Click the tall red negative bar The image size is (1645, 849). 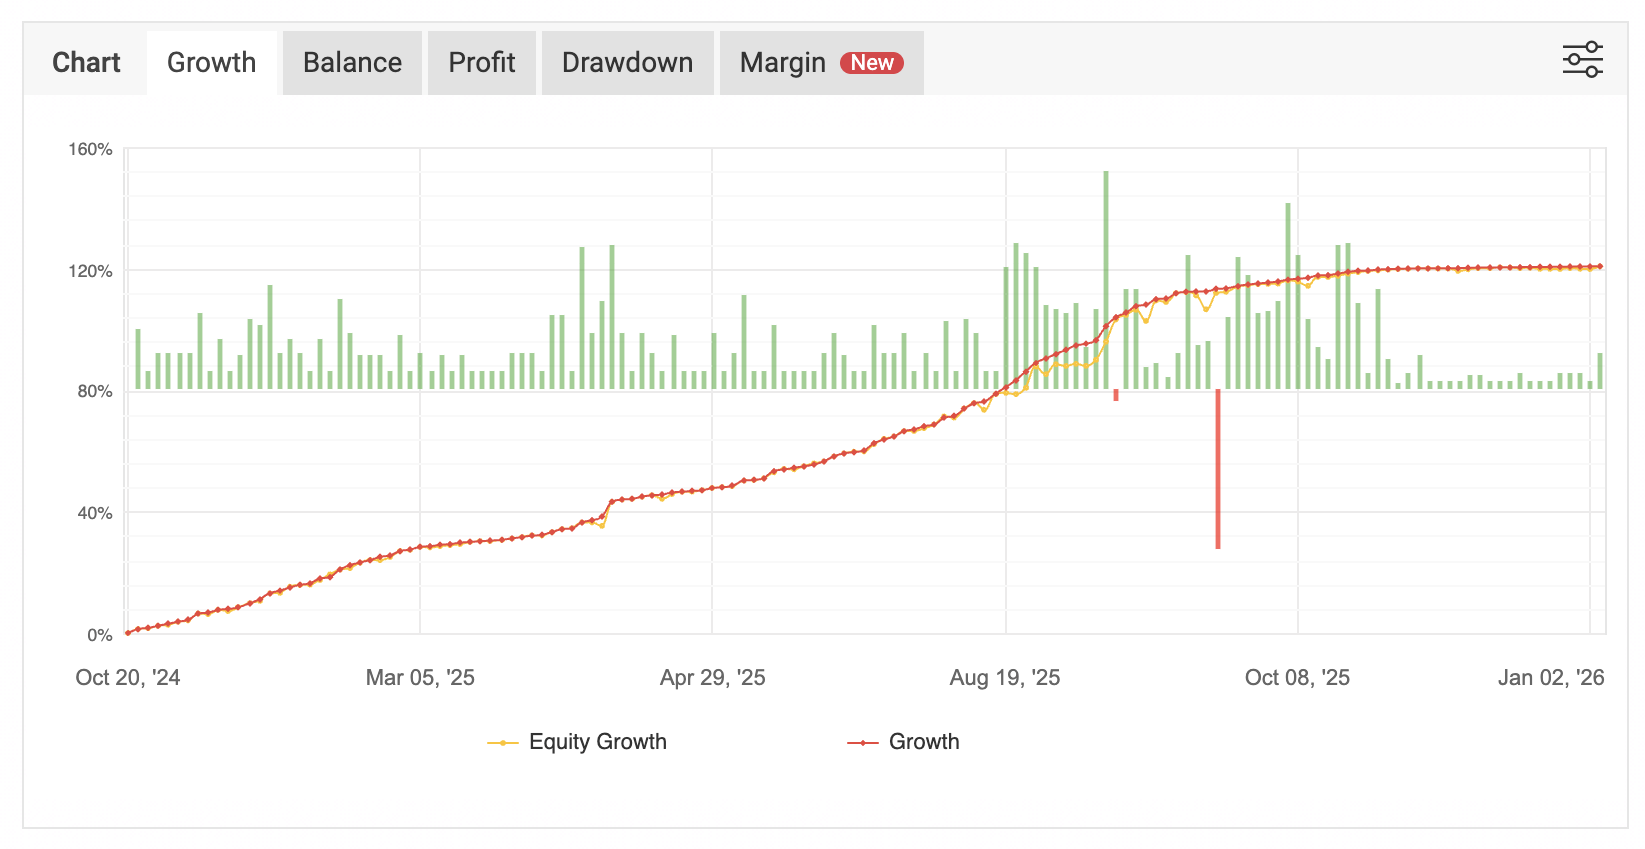click(x=1217, y=470)
